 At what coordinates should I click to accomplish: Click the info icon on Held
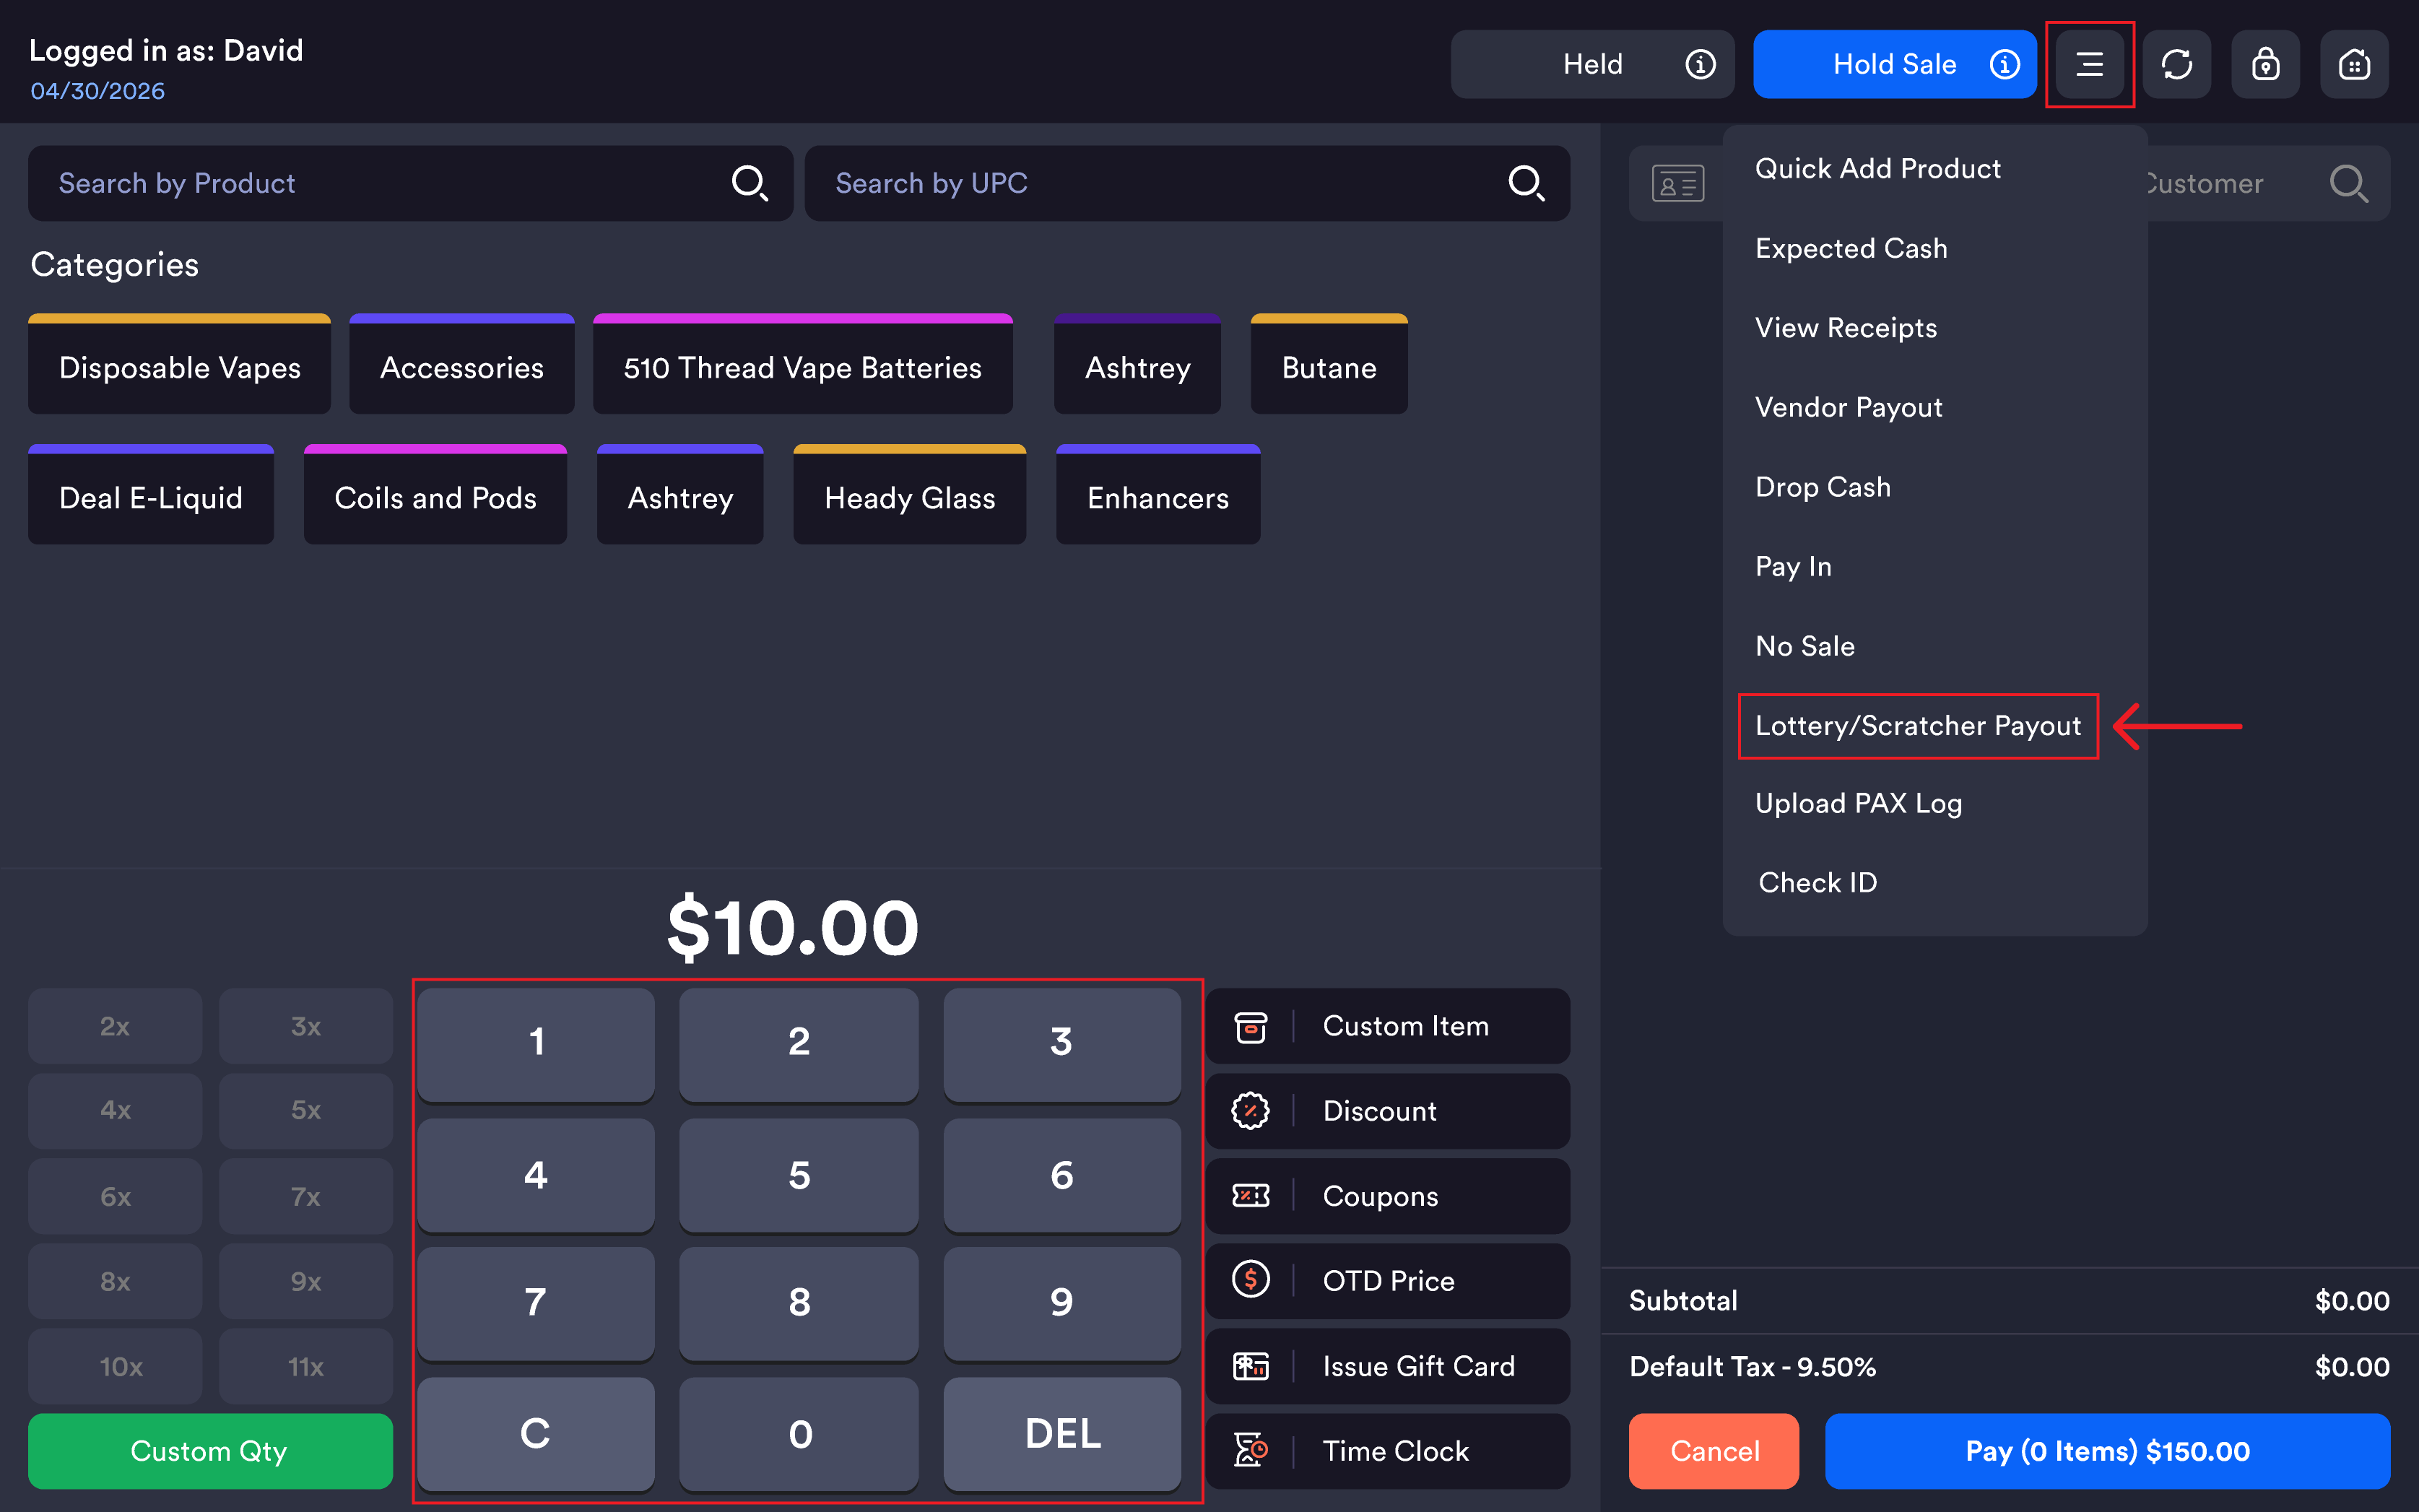1700,64
